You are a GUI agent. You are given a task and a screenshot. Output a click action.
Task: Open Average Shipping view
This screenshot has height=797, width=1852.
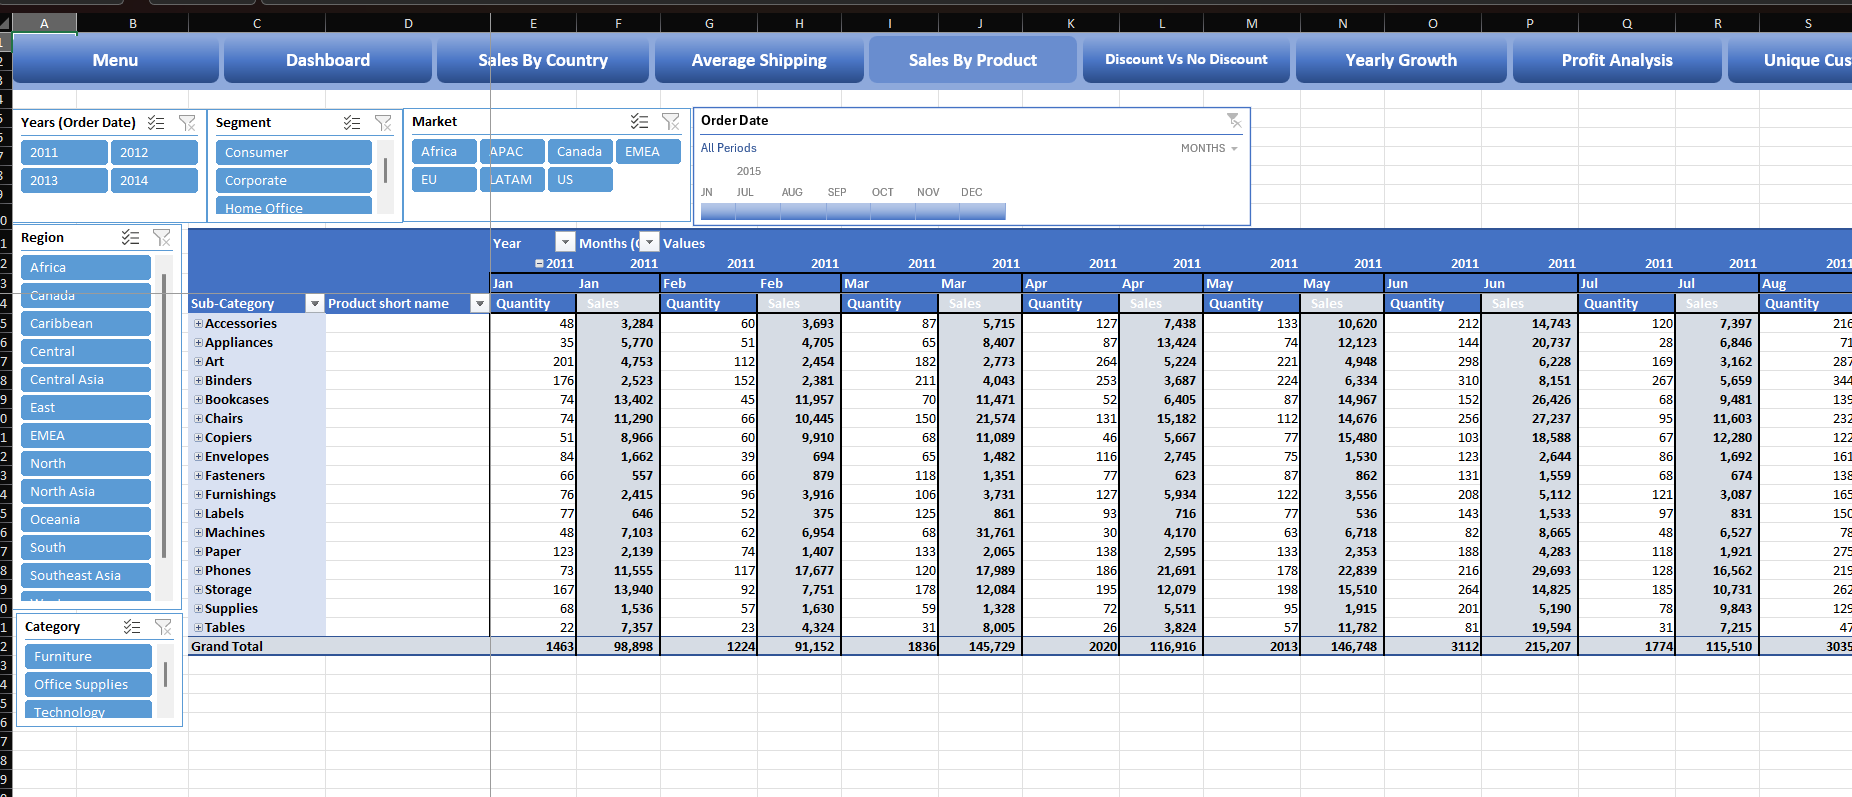click(759, 60)
